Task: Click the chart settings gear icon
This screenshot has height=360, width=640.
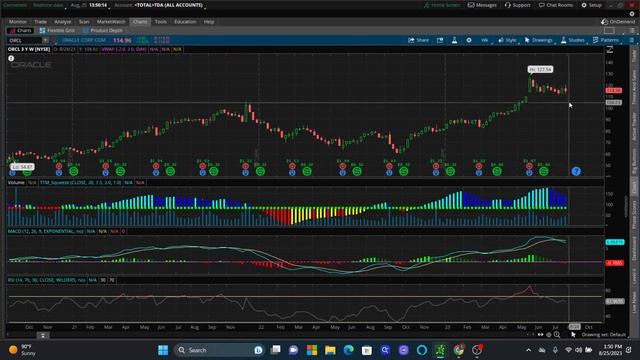Action: (x=469, y=40)
